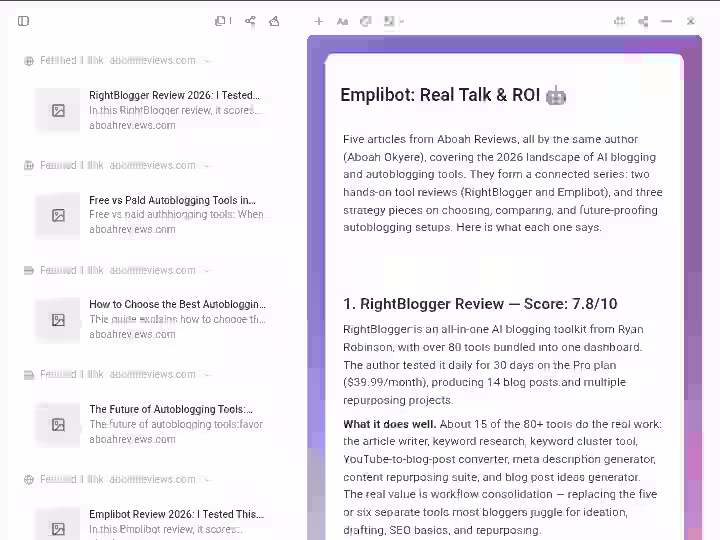Open How to Choose the Best Autoblogging link
Image resolution: width=720 pixels, height=540 pixels.
177,304
